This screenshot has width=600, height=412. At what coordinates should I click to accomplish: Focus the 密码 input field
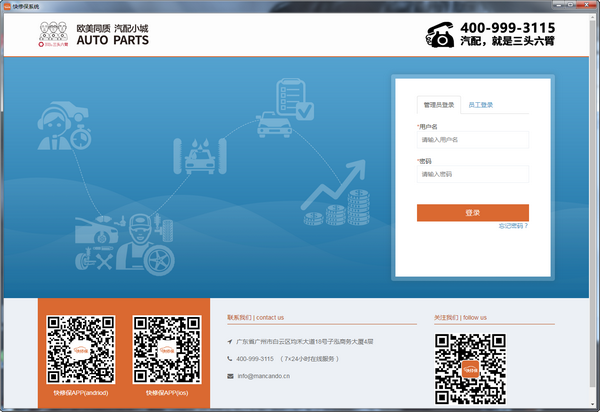click(473, 174)
